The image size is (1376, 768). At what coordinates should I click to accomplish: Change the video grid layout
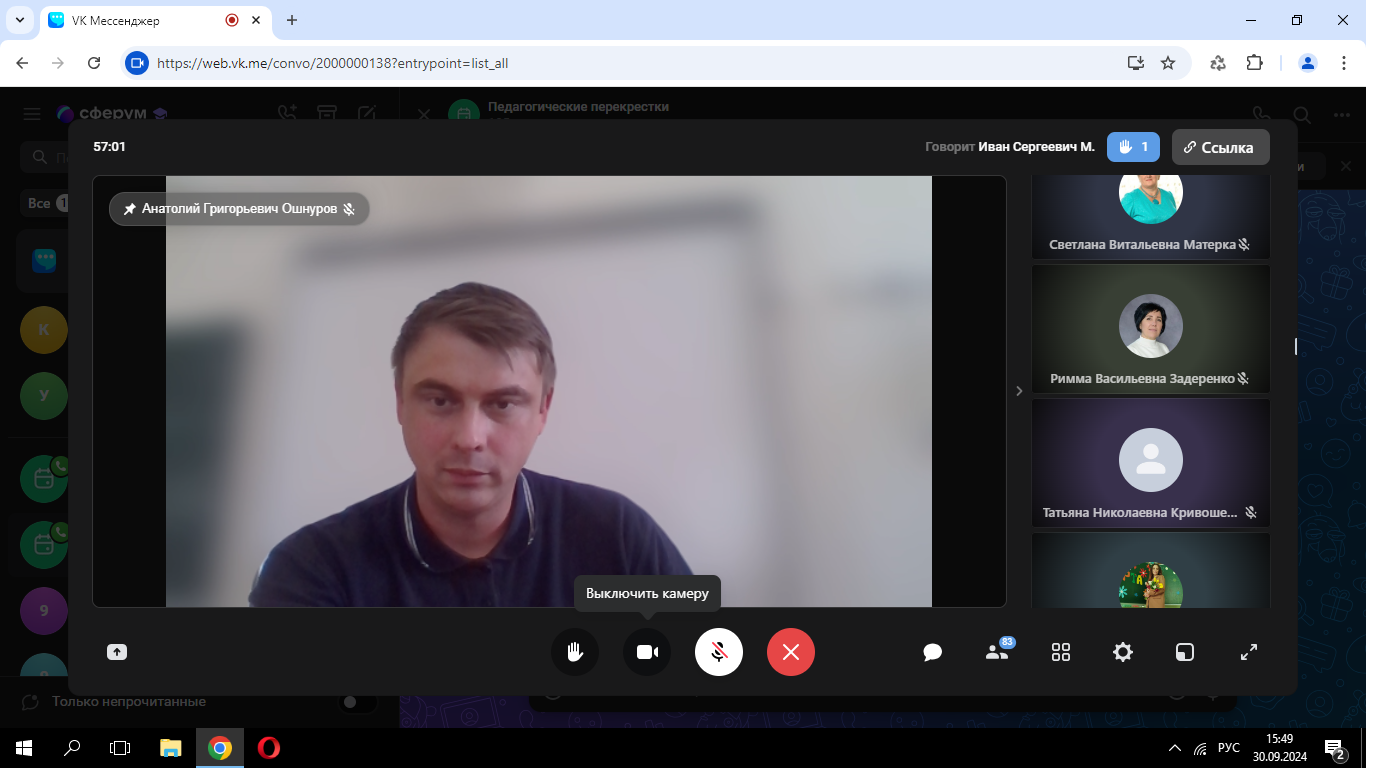1061,652
